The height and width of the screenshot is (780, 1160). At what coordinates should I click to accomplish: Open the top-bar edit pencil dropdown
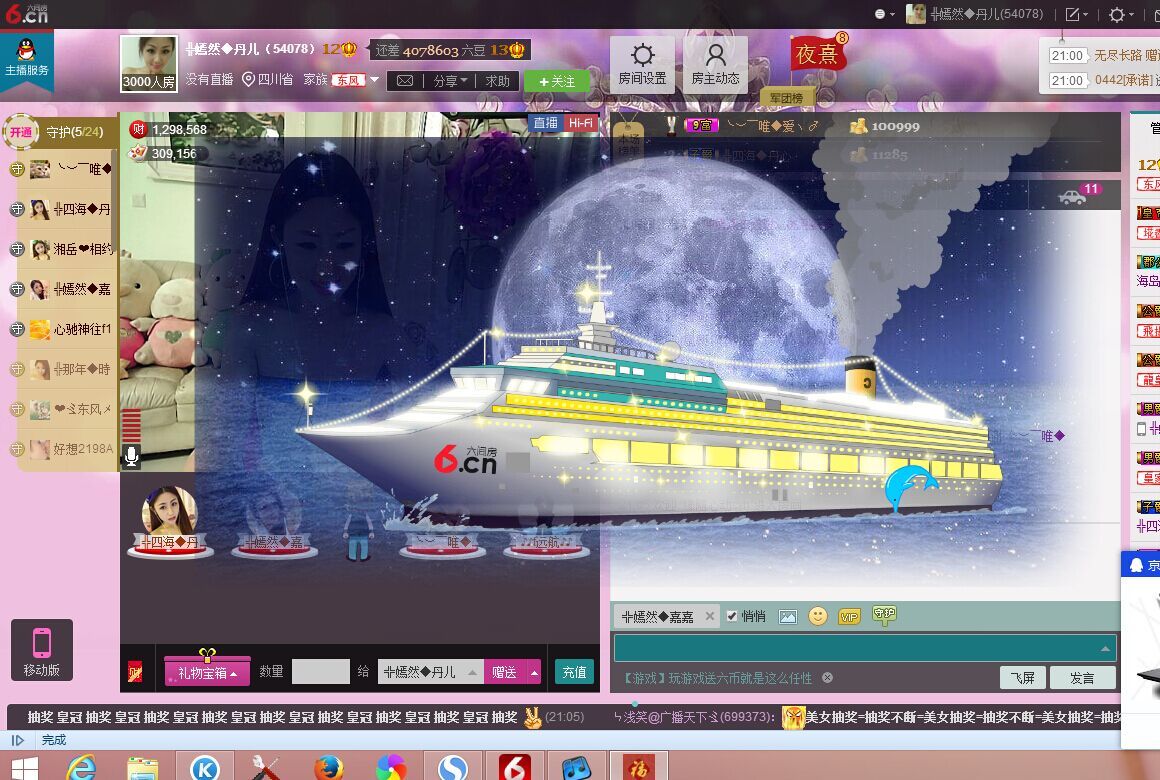[1076, 14]
